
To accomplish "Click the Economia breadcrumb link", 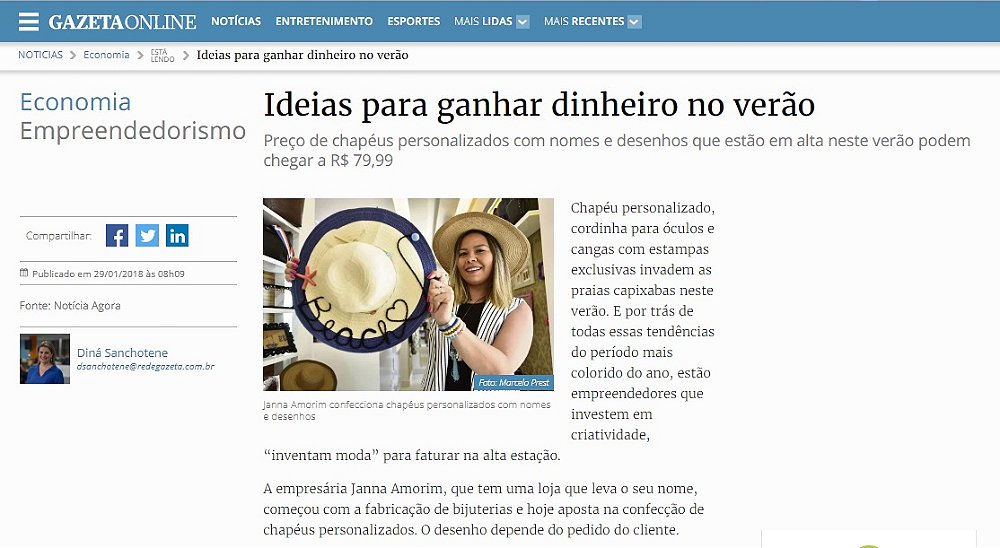I will coord(106,55).
